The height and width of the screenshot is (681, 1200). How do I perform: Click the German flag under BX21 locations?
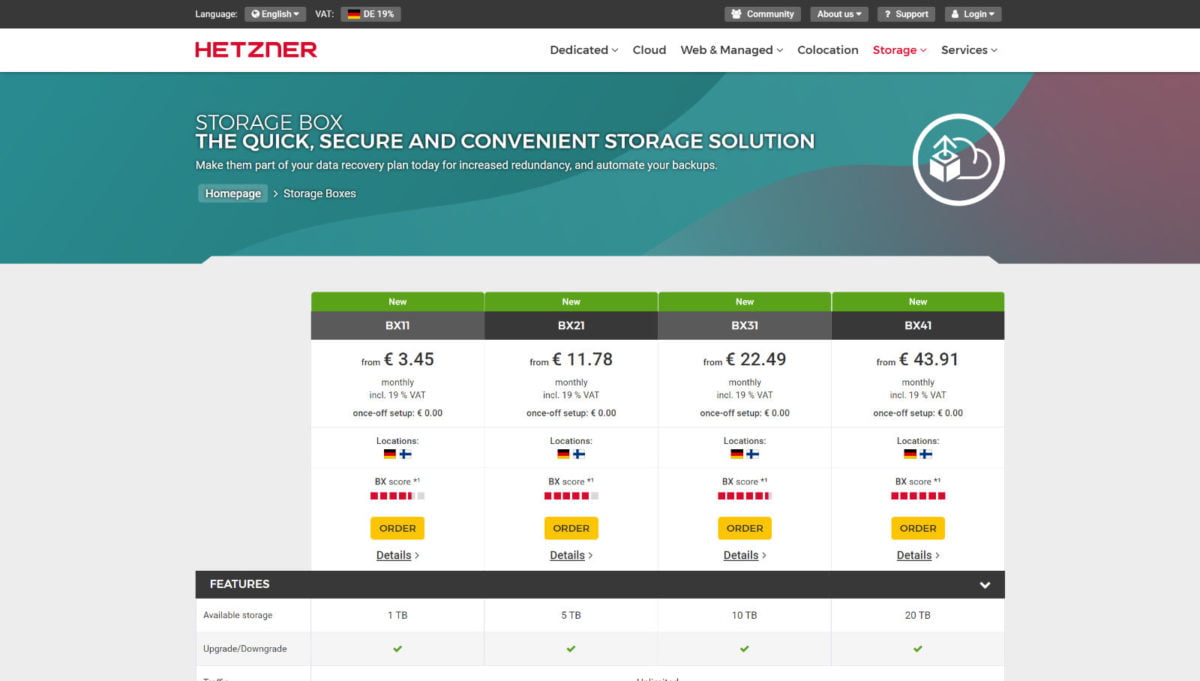pyautogui.click(x=563, y=454)
